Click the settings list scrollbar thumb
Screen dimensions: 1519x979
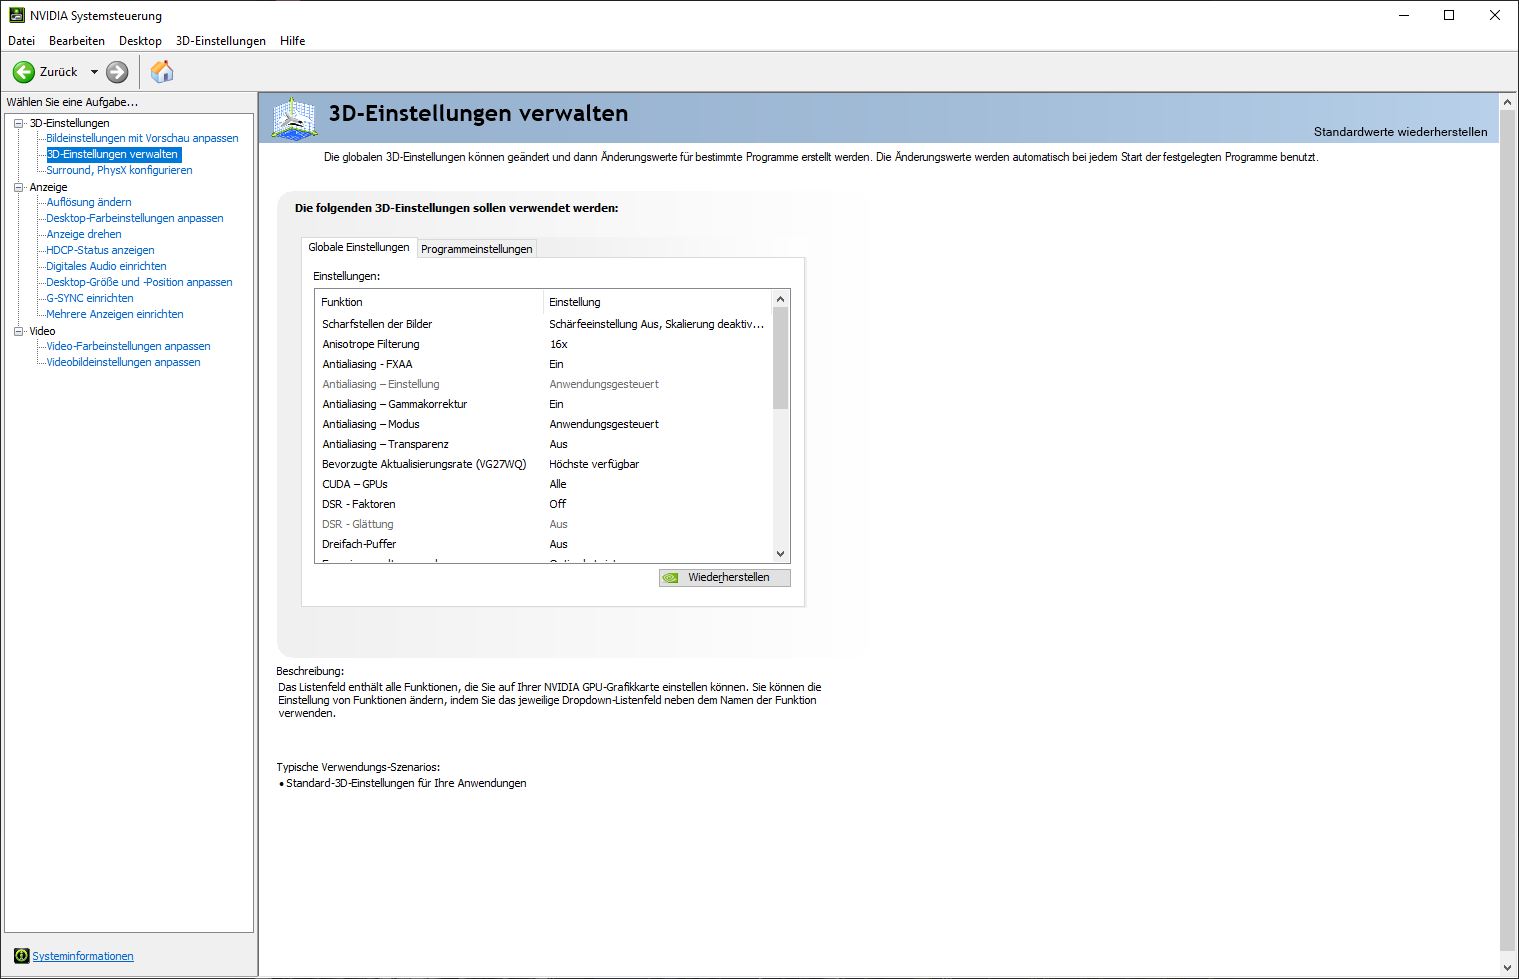click(781, 358)
